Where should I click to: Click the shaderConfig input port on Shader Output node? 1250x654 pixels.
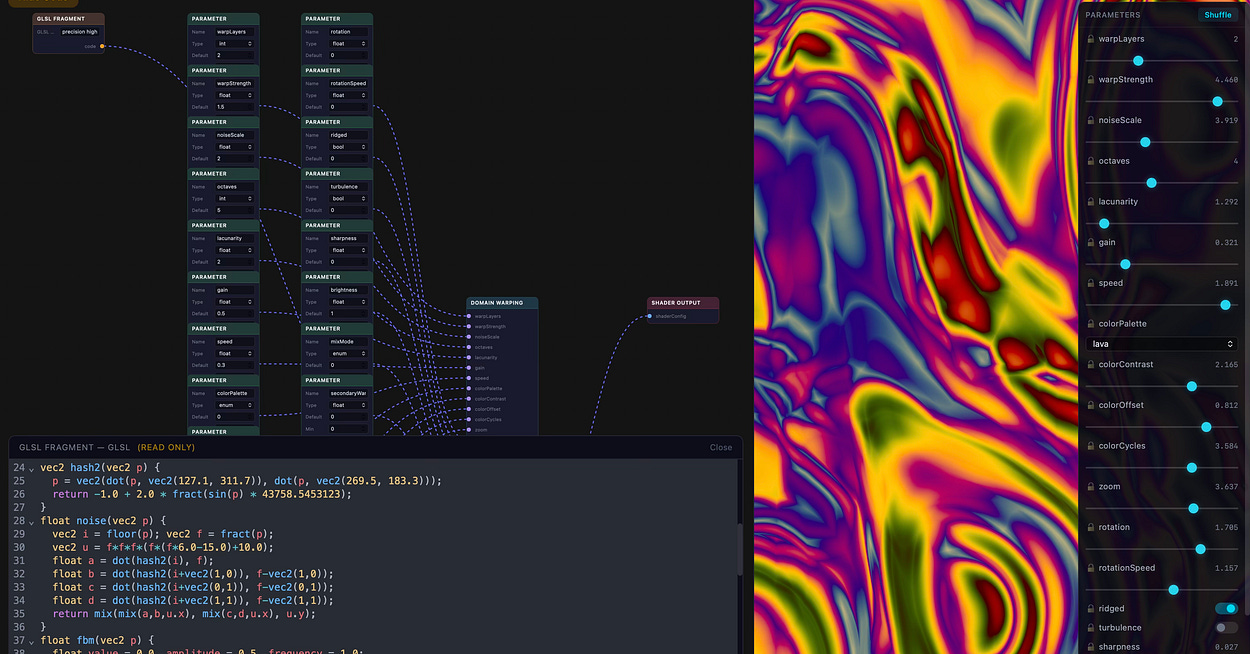pyautogui.click(x=649, y=316)
